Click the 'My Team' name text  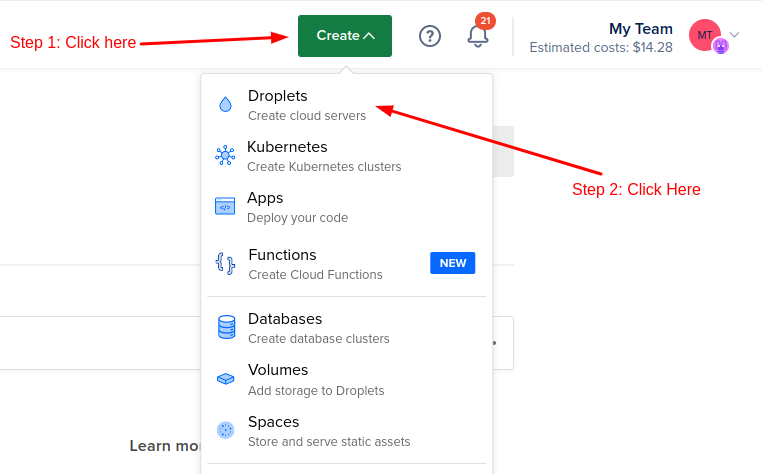[x=641, y=29]
